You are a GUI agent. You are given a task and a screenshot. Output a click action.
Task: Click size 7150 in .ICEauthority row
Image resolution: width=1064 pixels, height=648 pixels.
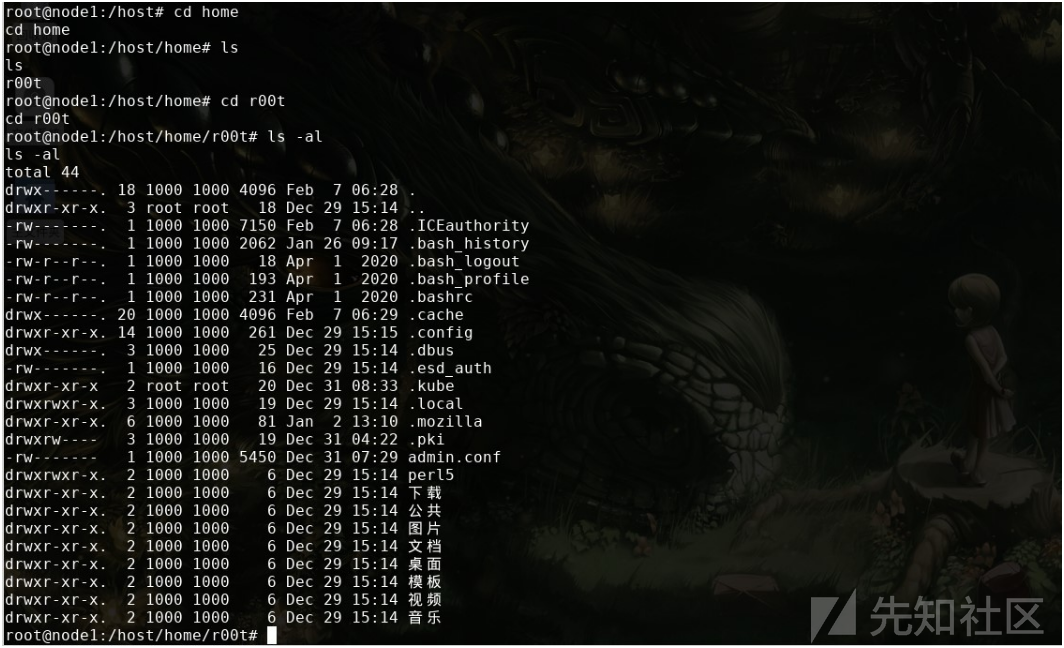pos(257,225)
